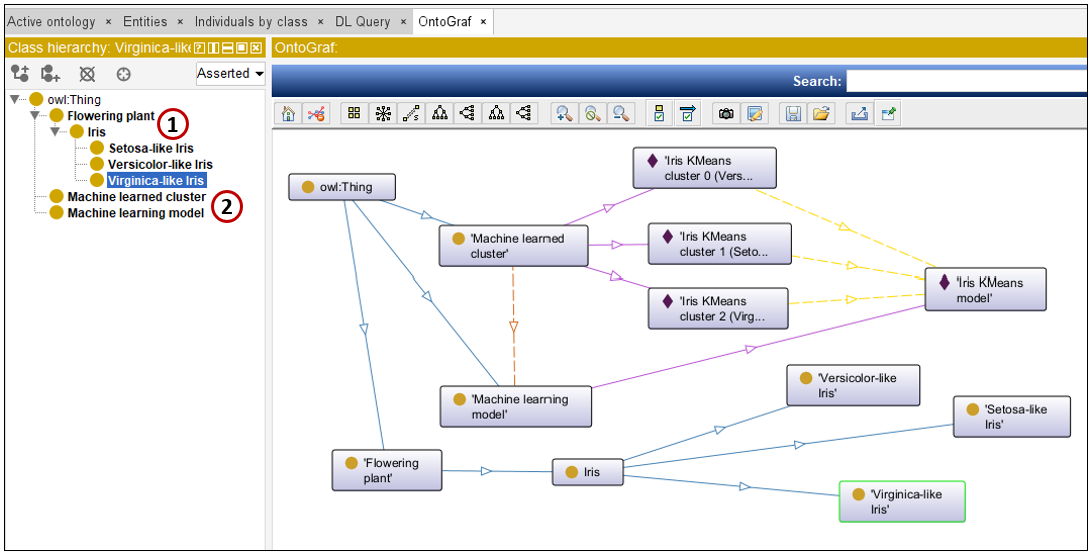Collapse the Iris tree node
This screenshot has height=552, width=1090.
pyautogui.click(x=56, y=131)
